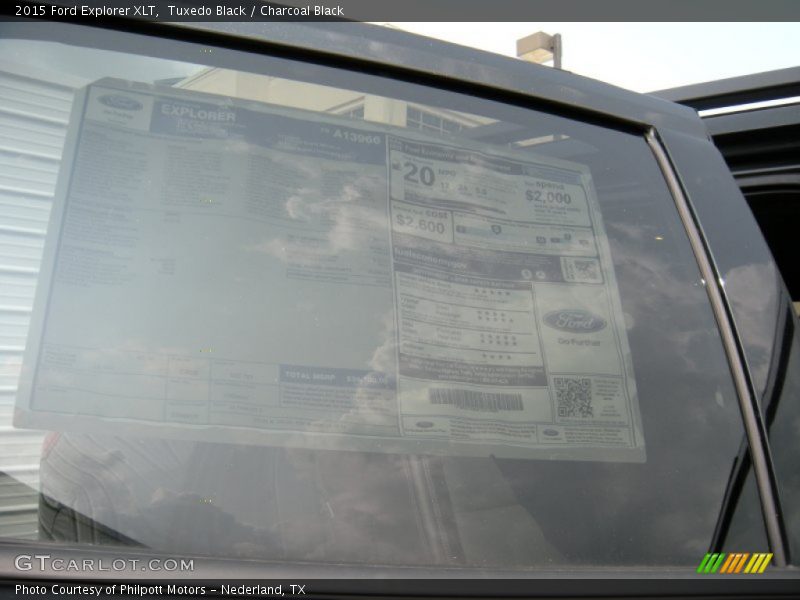Click the colored stripes logo bottom-right

[735, 563]
